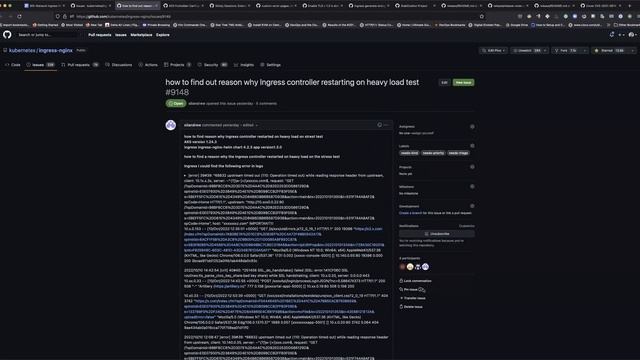The width and height of the screenshot is (640, 360).
Task: Click the Edit Pins dropdown button
Action: pyautogui.click(x=493, y=51)
